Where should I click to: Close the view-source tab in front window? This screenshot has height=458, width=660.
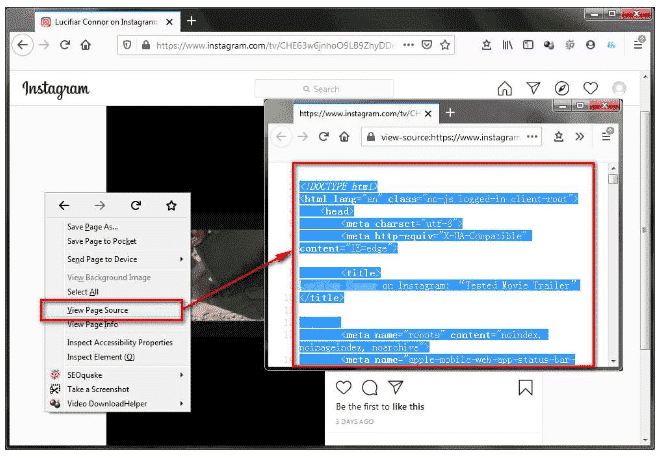pos(428,114)
